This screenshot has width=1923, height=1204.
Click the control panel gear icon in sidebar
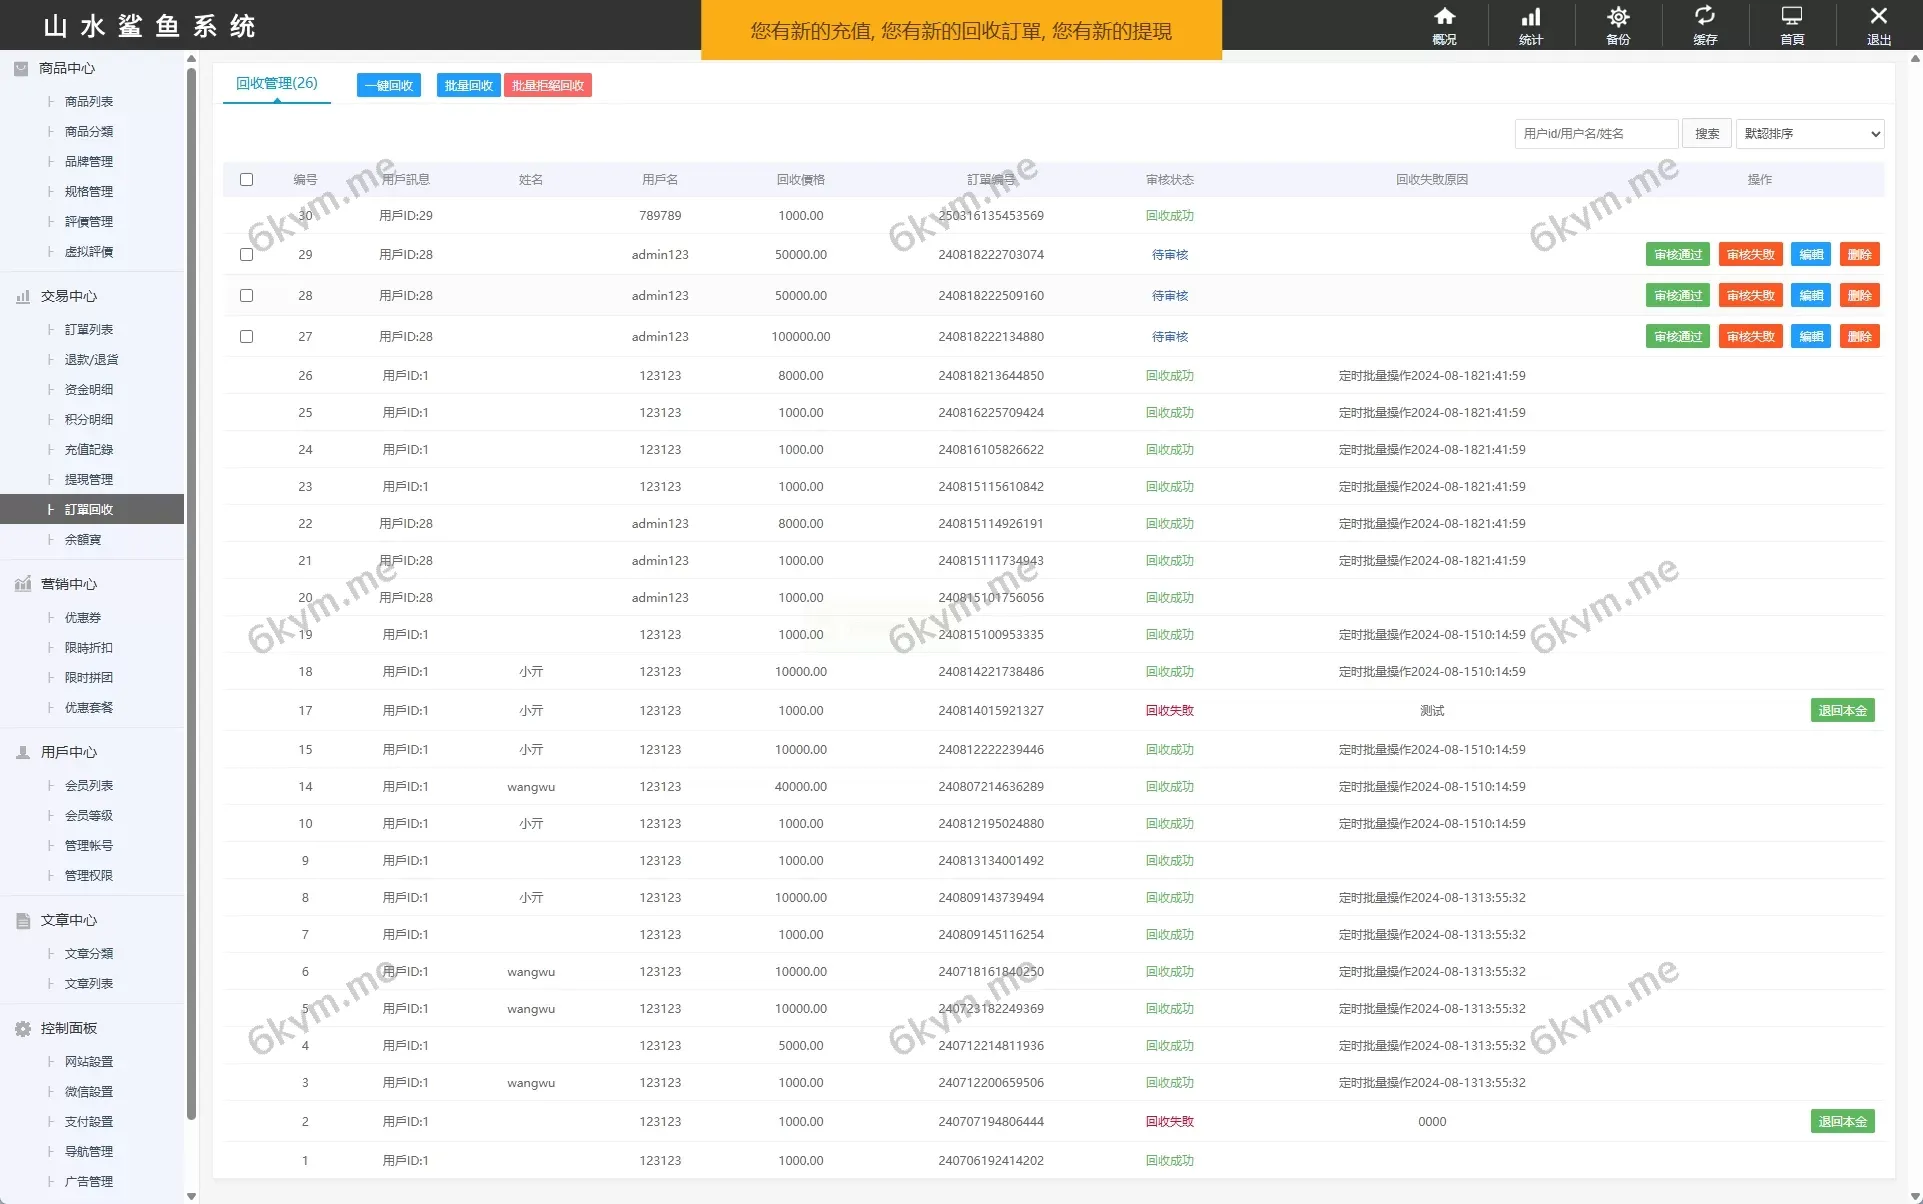tap(22, 1028)
